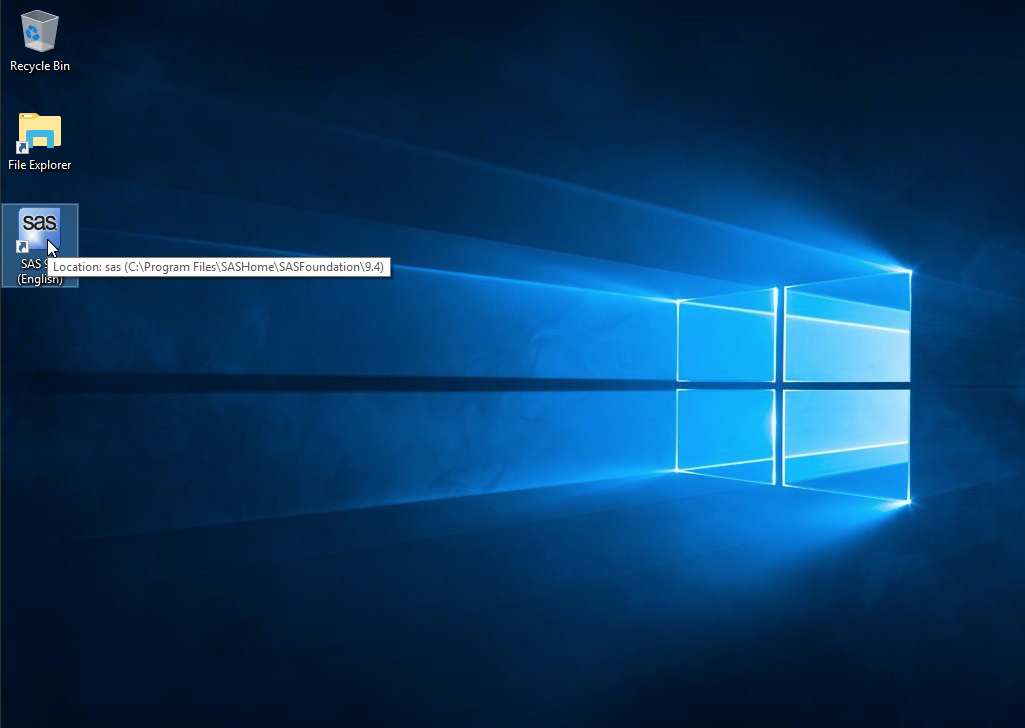Click the 'sas' logo text inside the icon
1025x728 pixels.
click(x=40, y=222)
